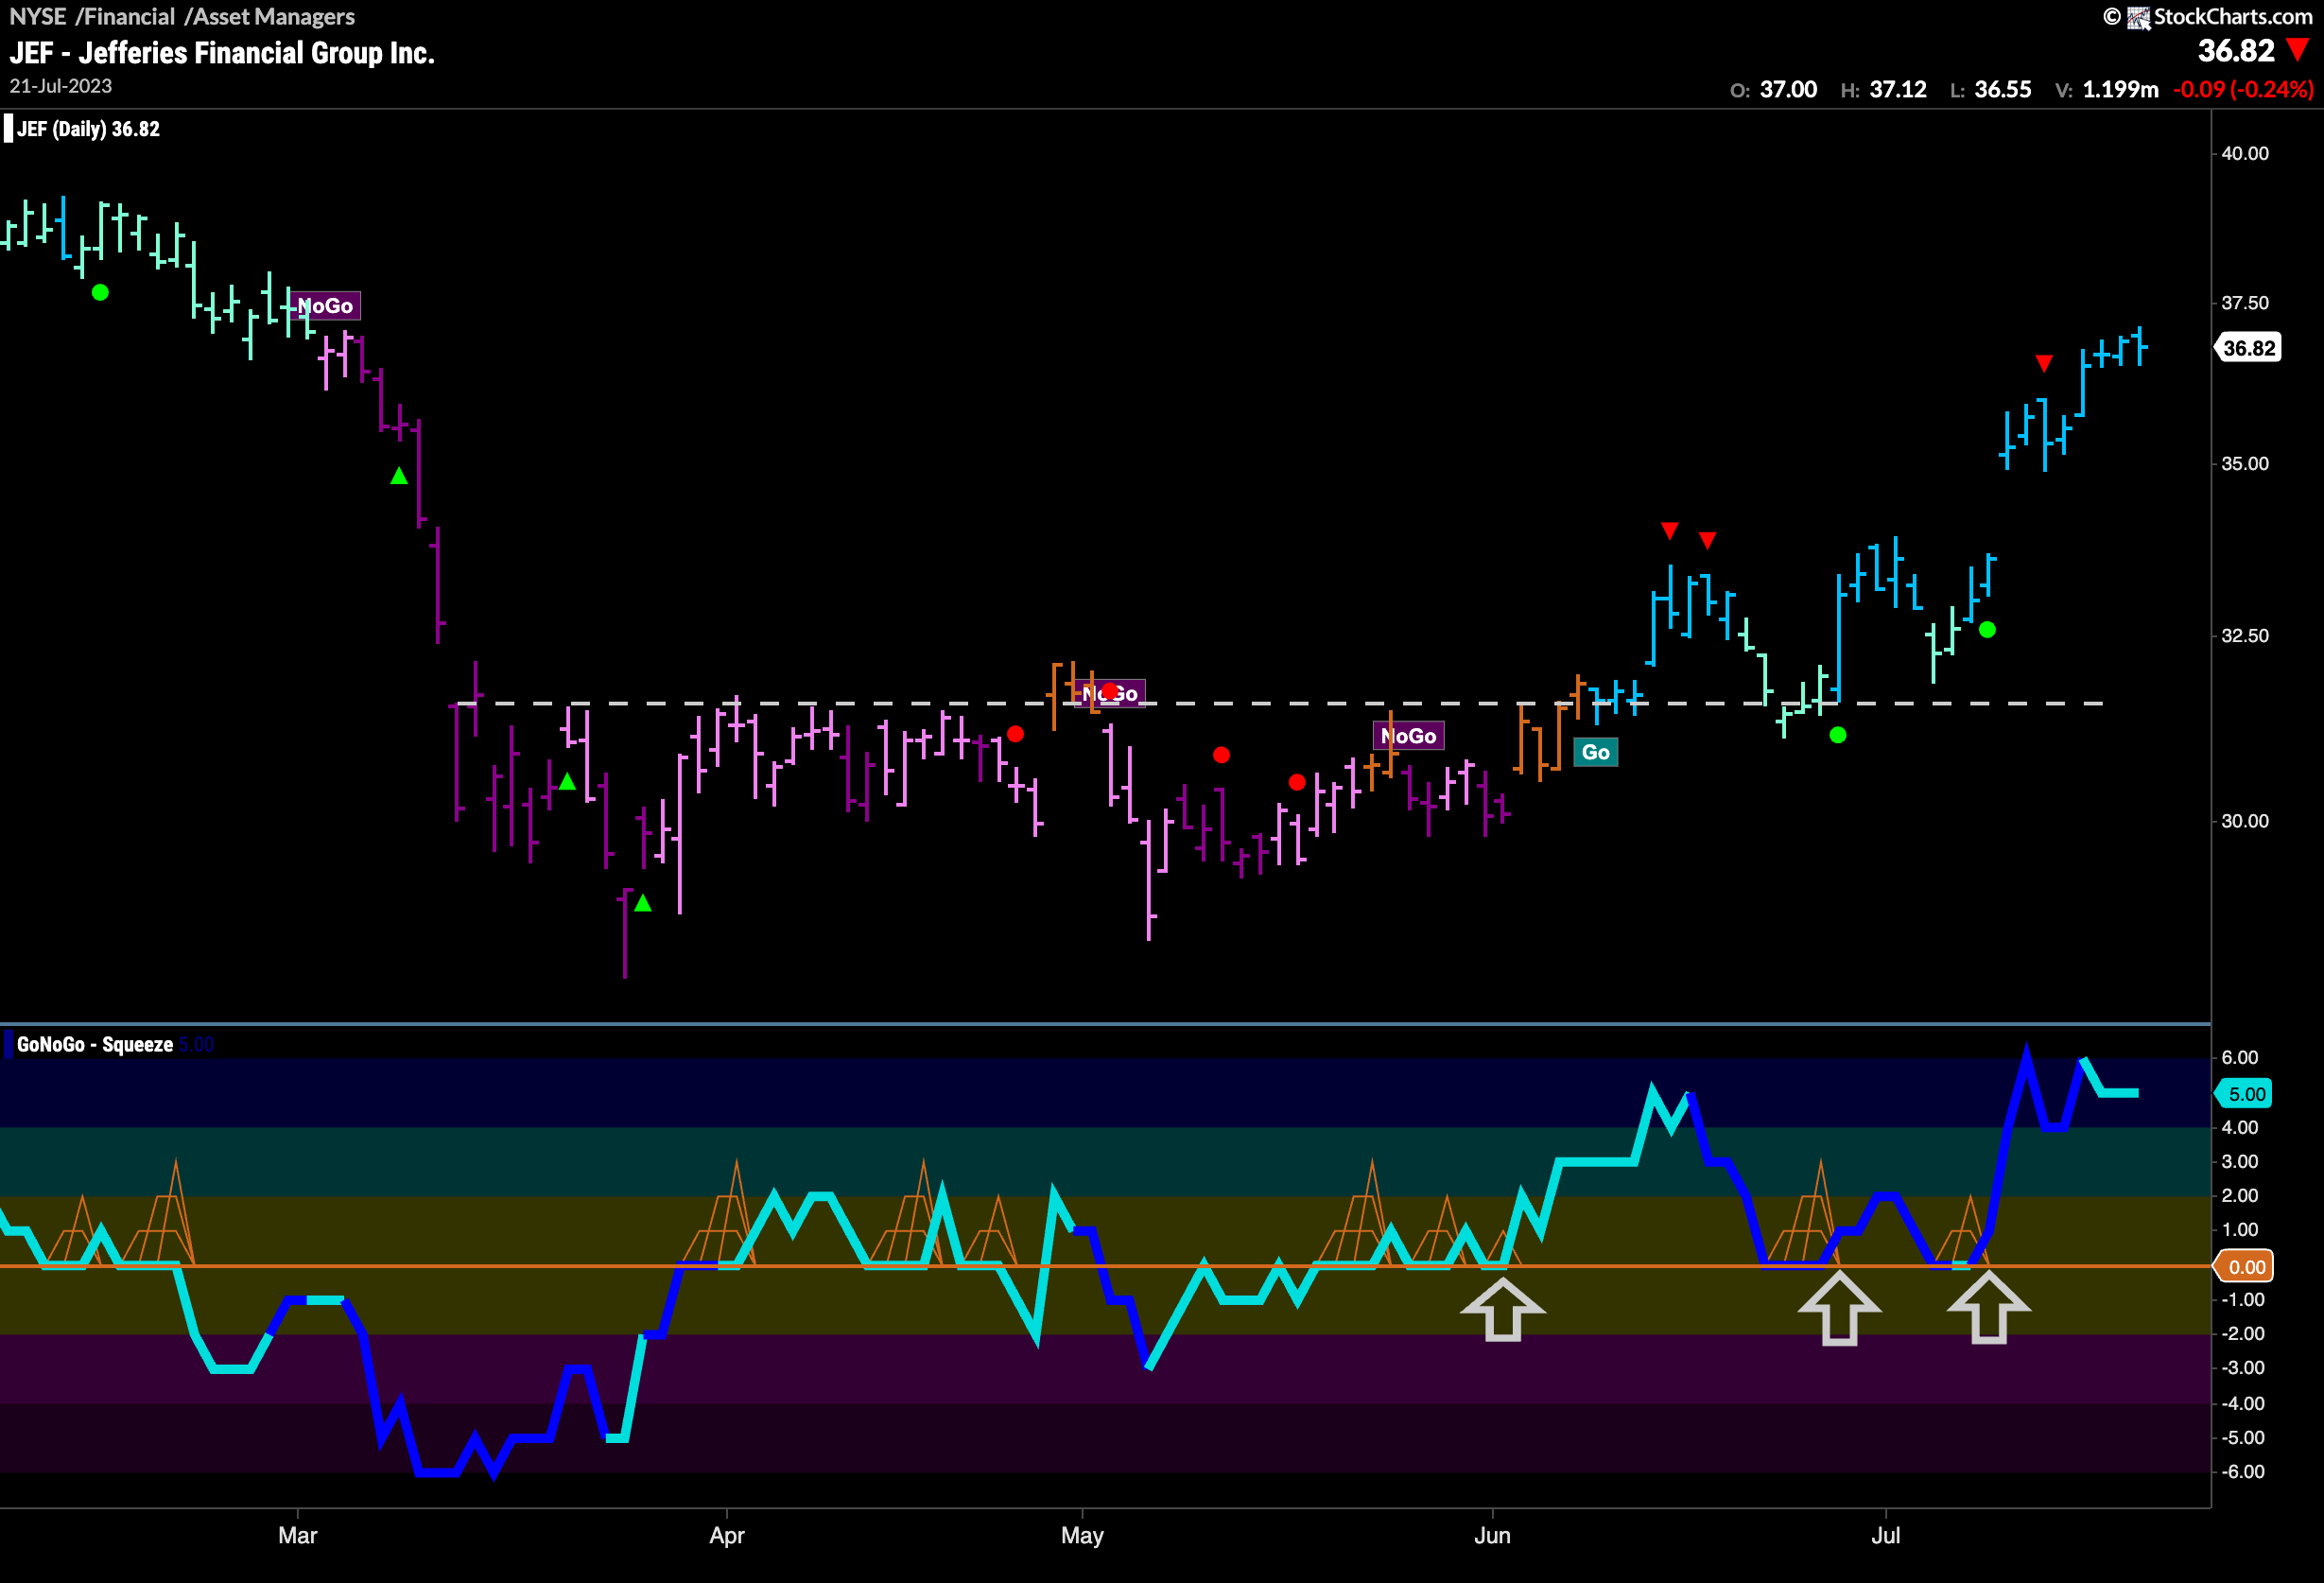Click the GoNoGo - Squeeze panel label
The height and width of the screenshot is (1583, 2324).
(95, 1045)
